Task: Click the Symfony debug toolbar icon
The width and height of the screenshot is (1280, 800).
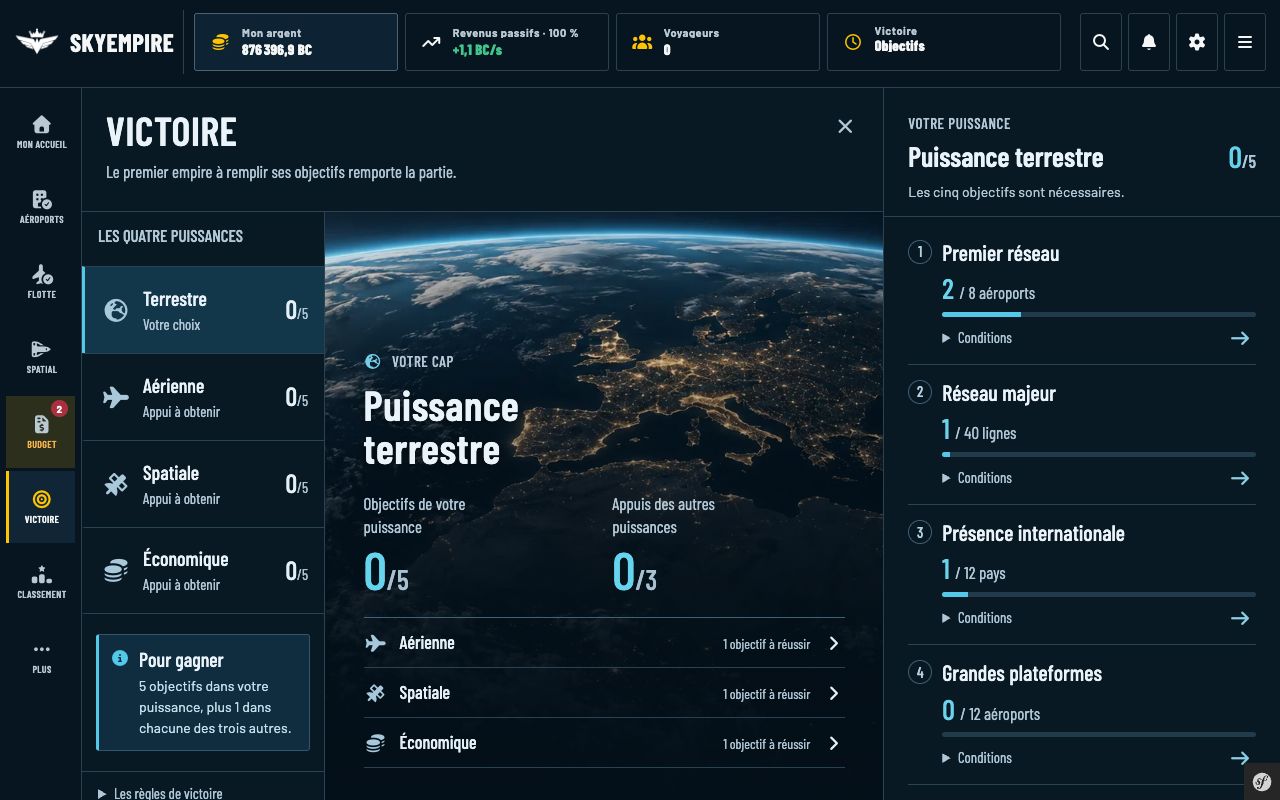Action: coord(1262,782)
